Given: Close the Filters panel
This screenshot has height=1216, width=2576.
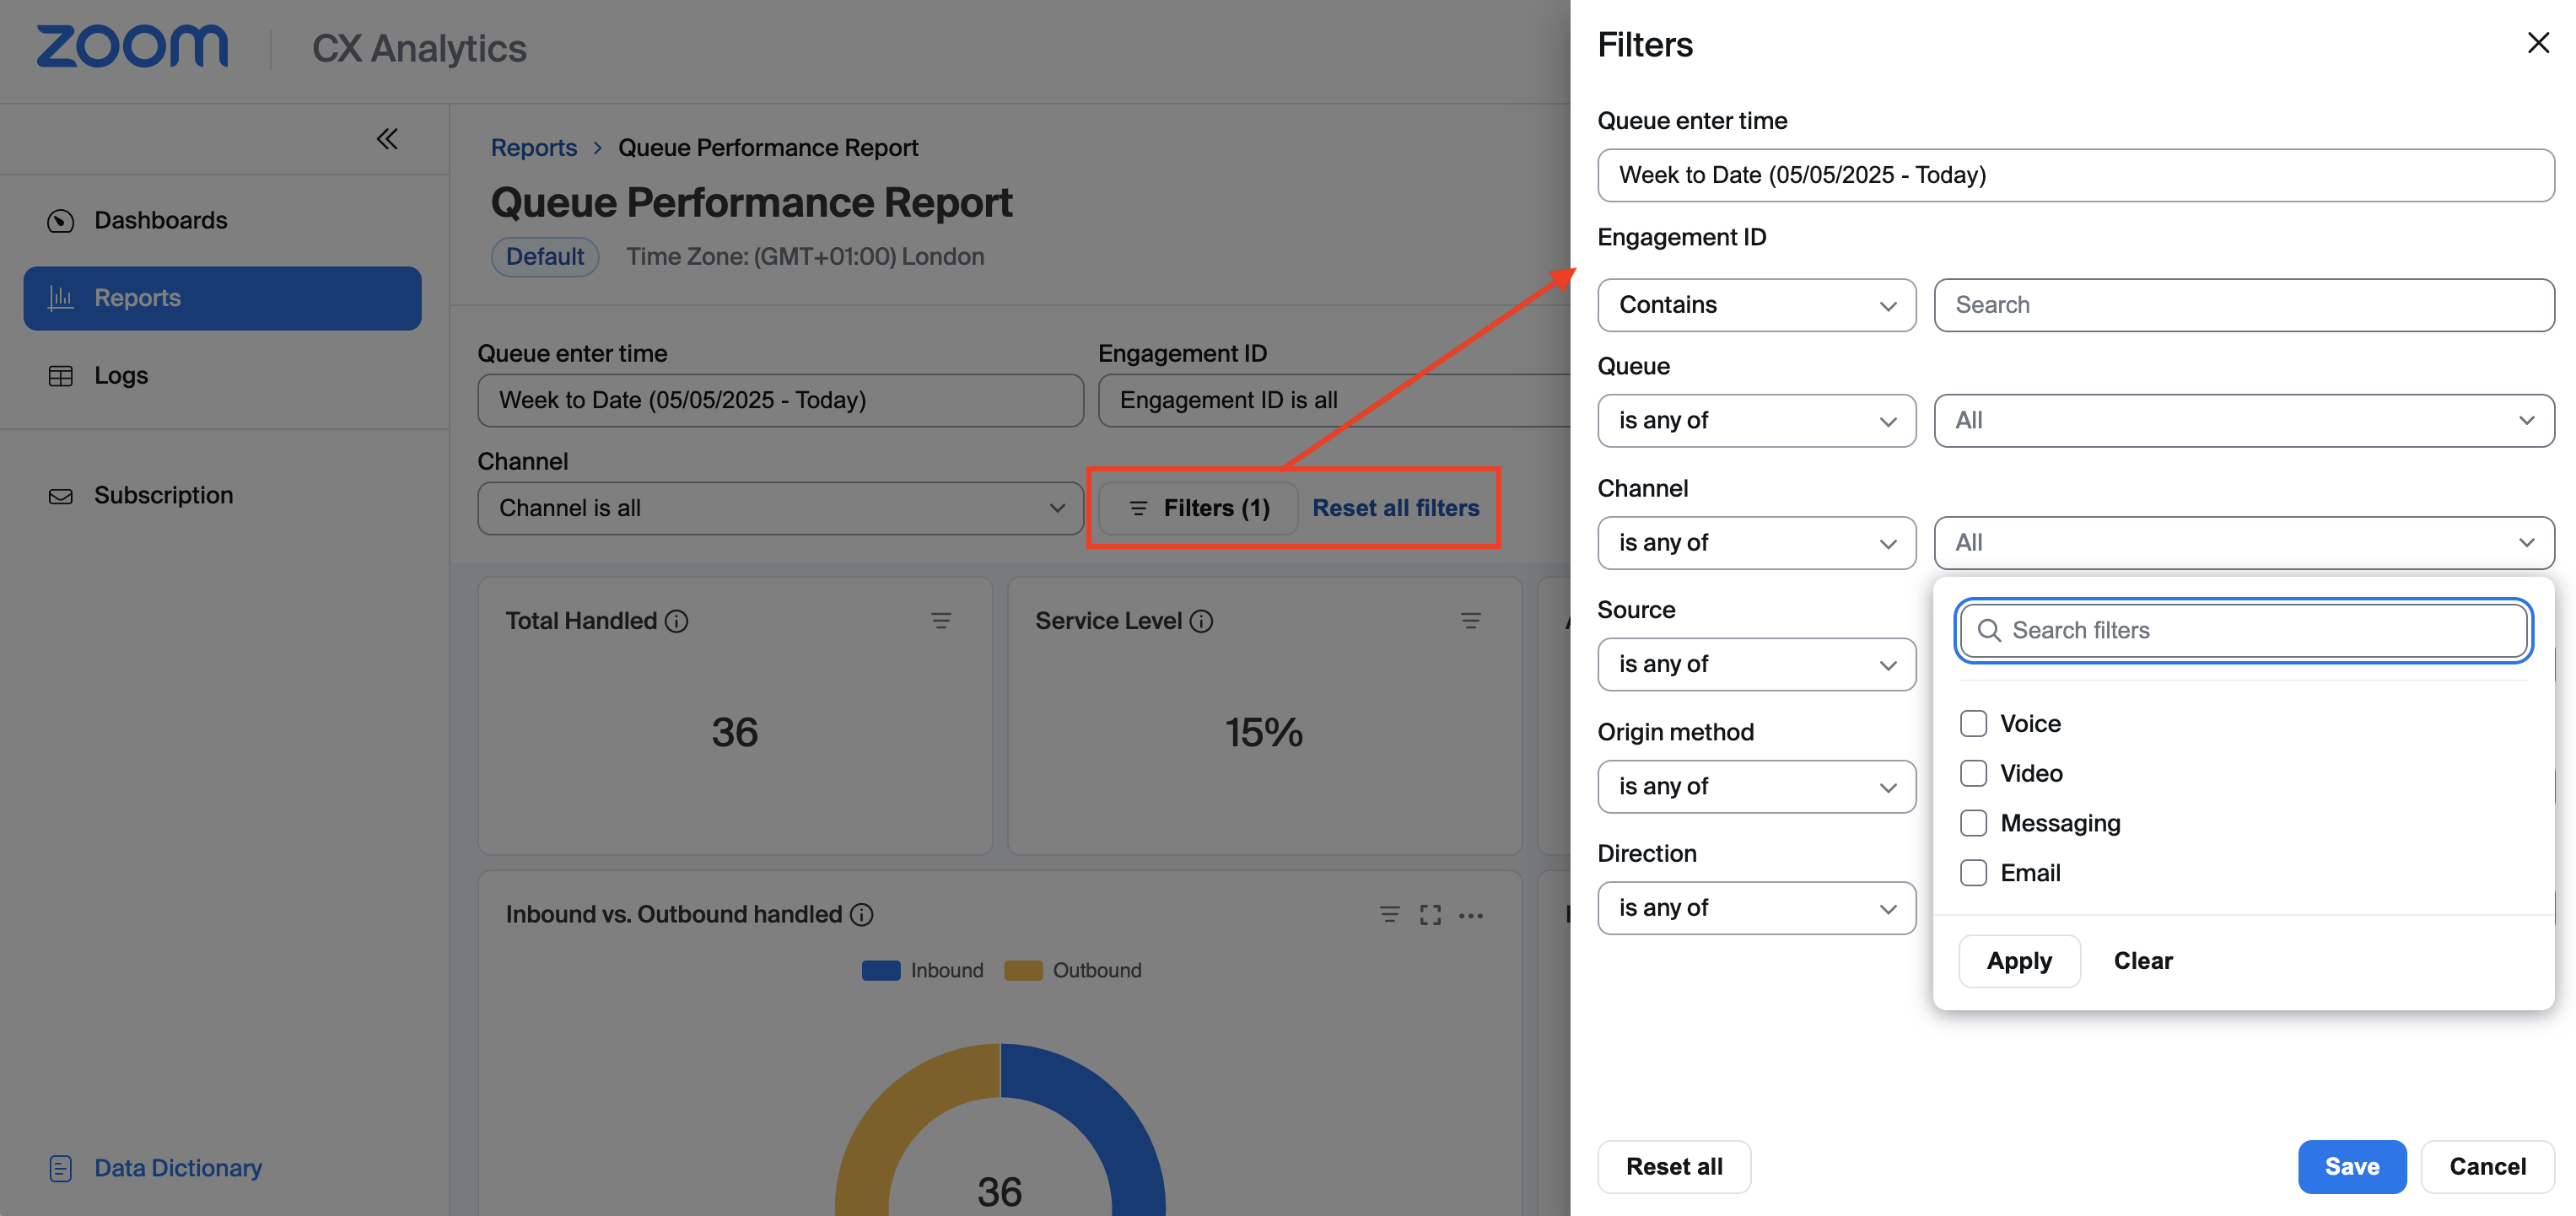Looking at the screenshot, I should (2537, 43).
